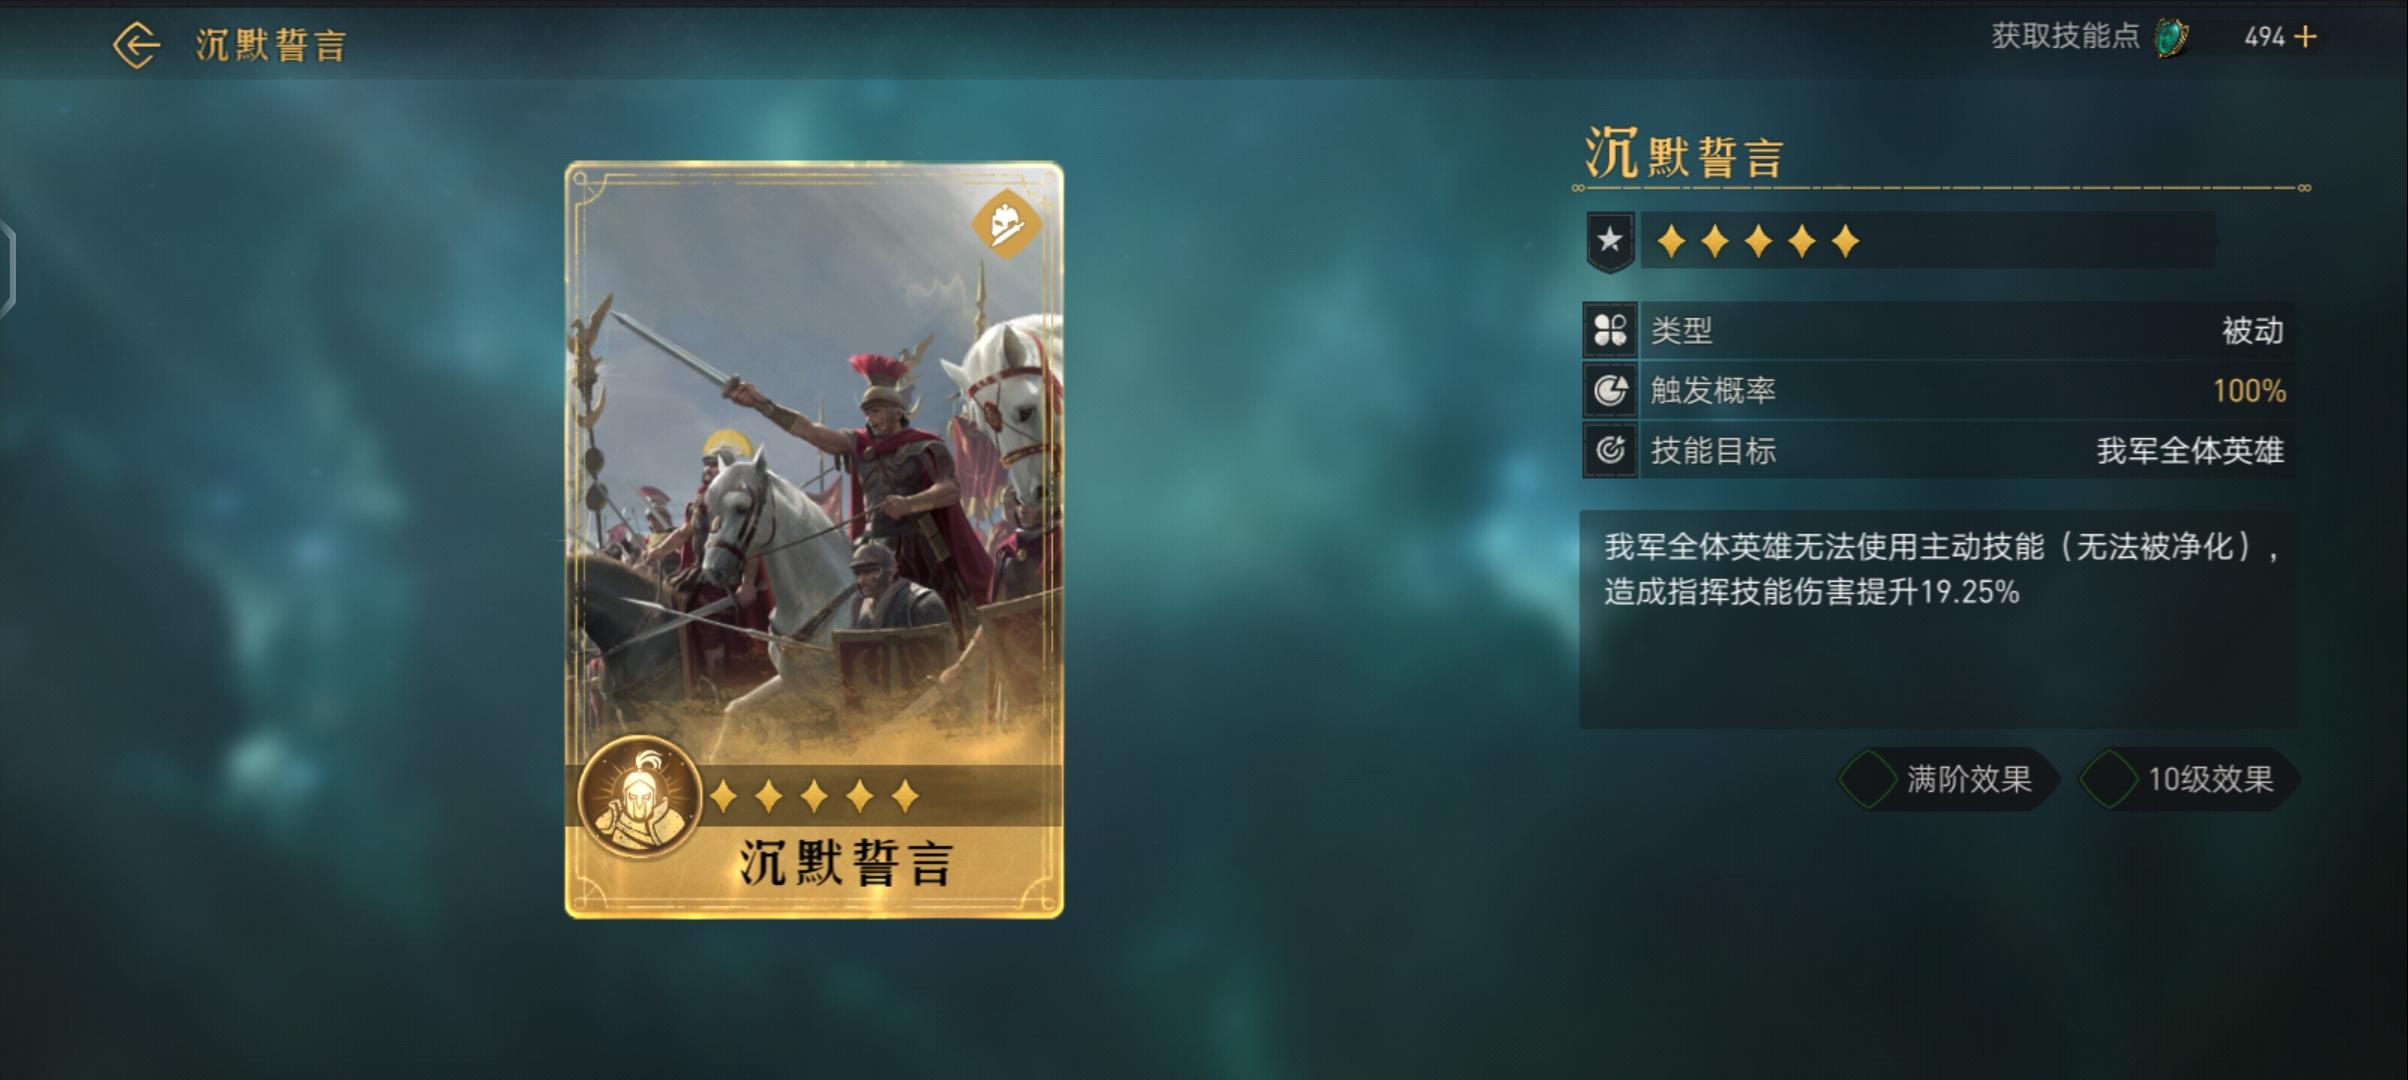Click the 触发概率 pie icon
The image size is (2408, 1080).
[1610, 390]
